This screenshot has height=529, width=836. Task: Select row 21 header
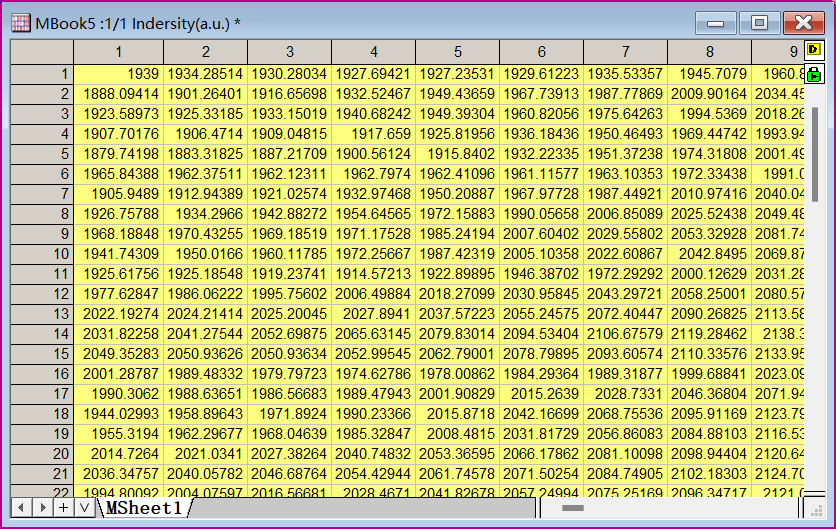[41, 474]
